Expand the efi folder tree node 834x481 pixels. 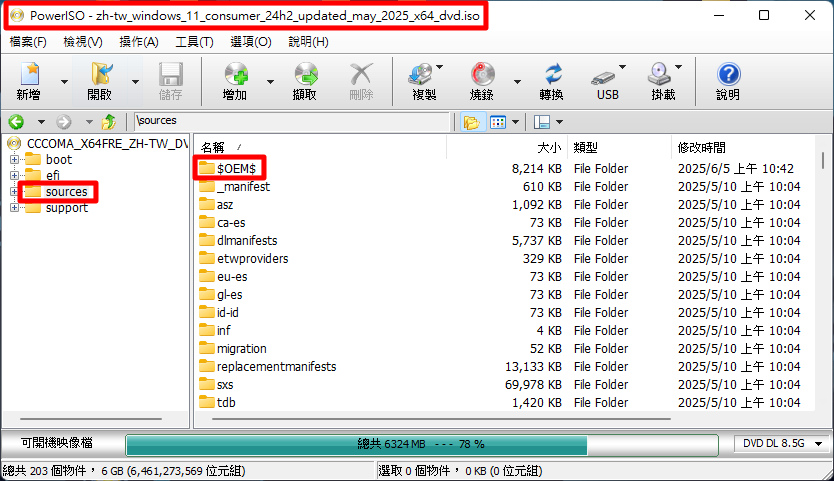(14, 176)
